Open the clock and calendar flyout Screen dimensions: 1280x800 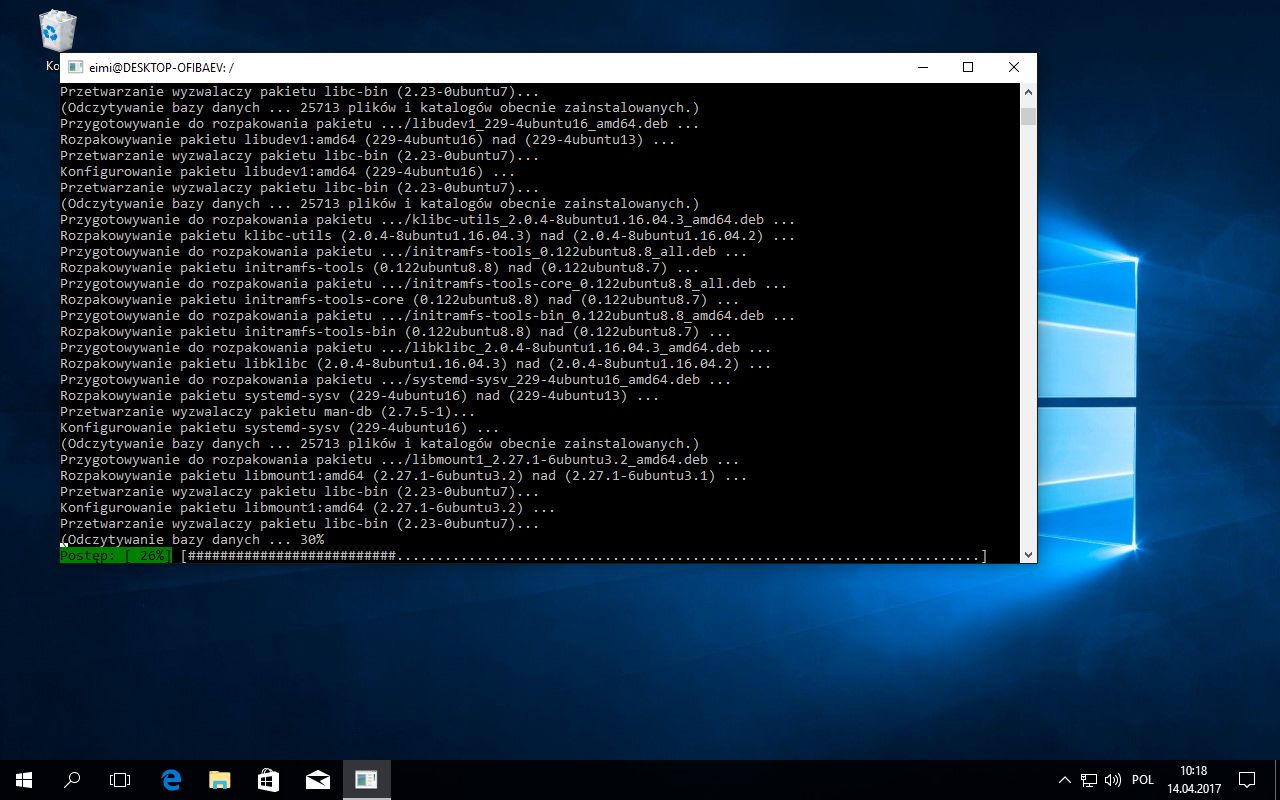click(x=1192, y=779)
